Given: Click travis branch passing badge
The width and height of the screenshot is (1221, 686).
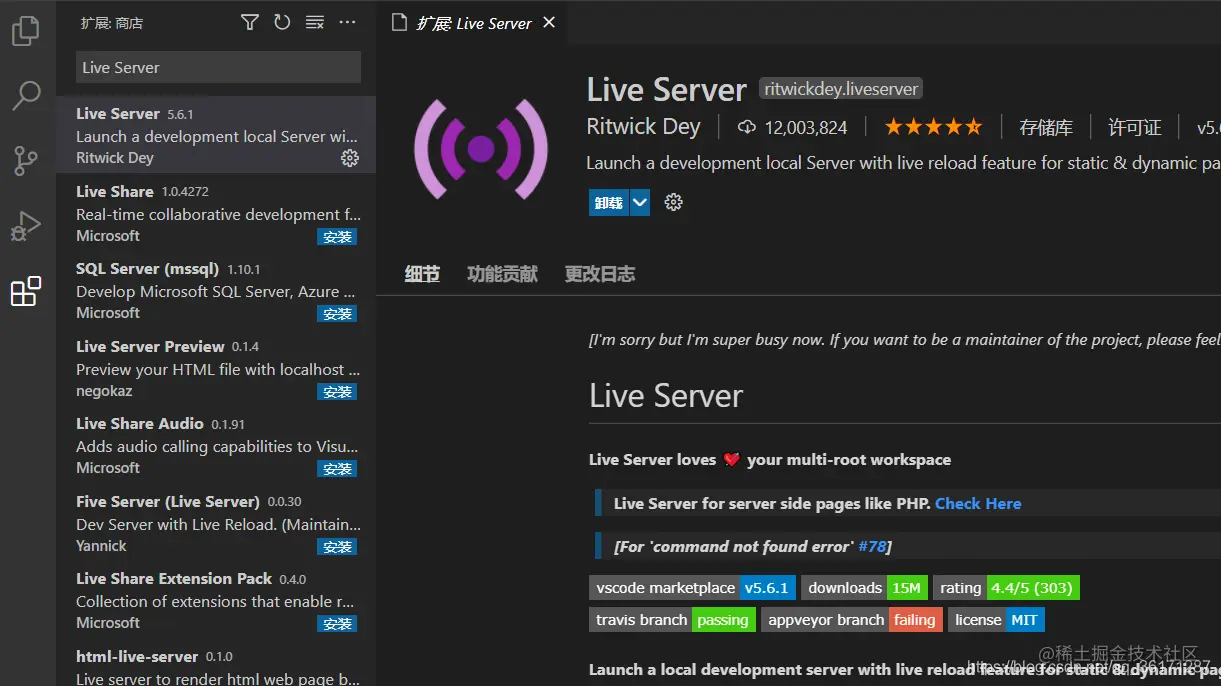Looking at the screenshot, I should [673, 620].
